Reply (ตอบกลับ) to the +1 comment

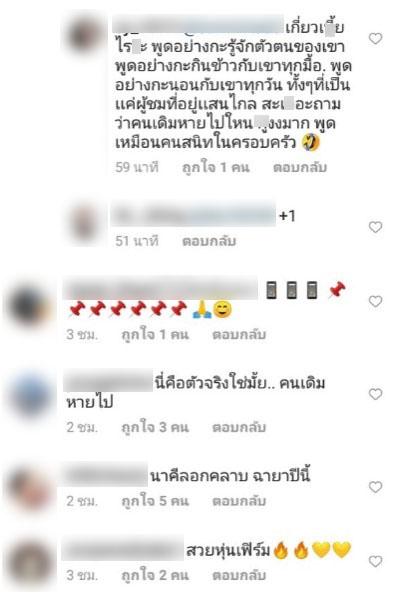click(x=209, y=241)
